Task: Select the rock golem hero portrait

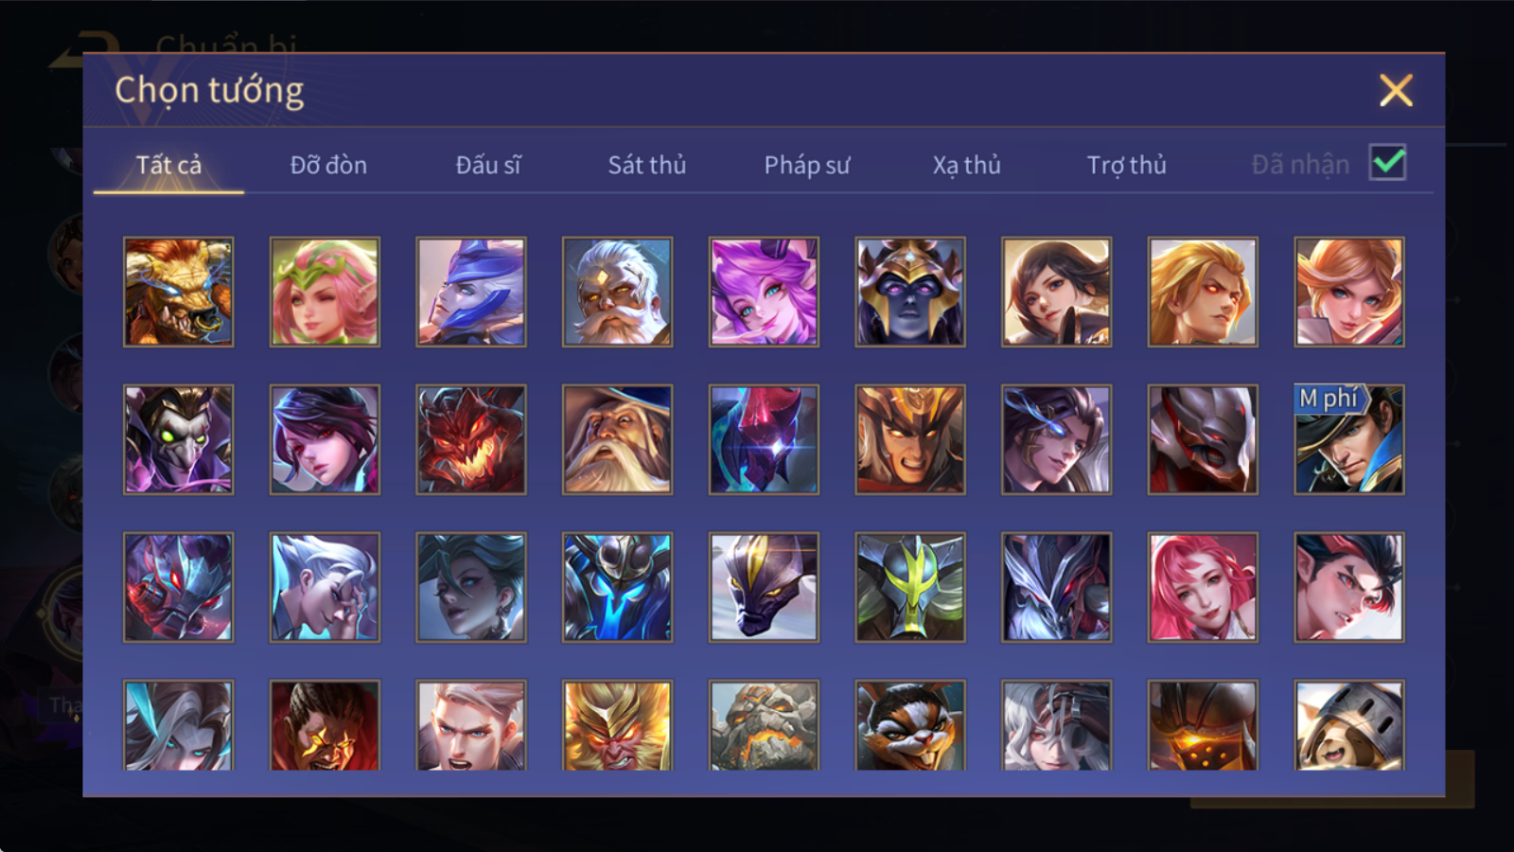Action: click(x=764, y=726)
